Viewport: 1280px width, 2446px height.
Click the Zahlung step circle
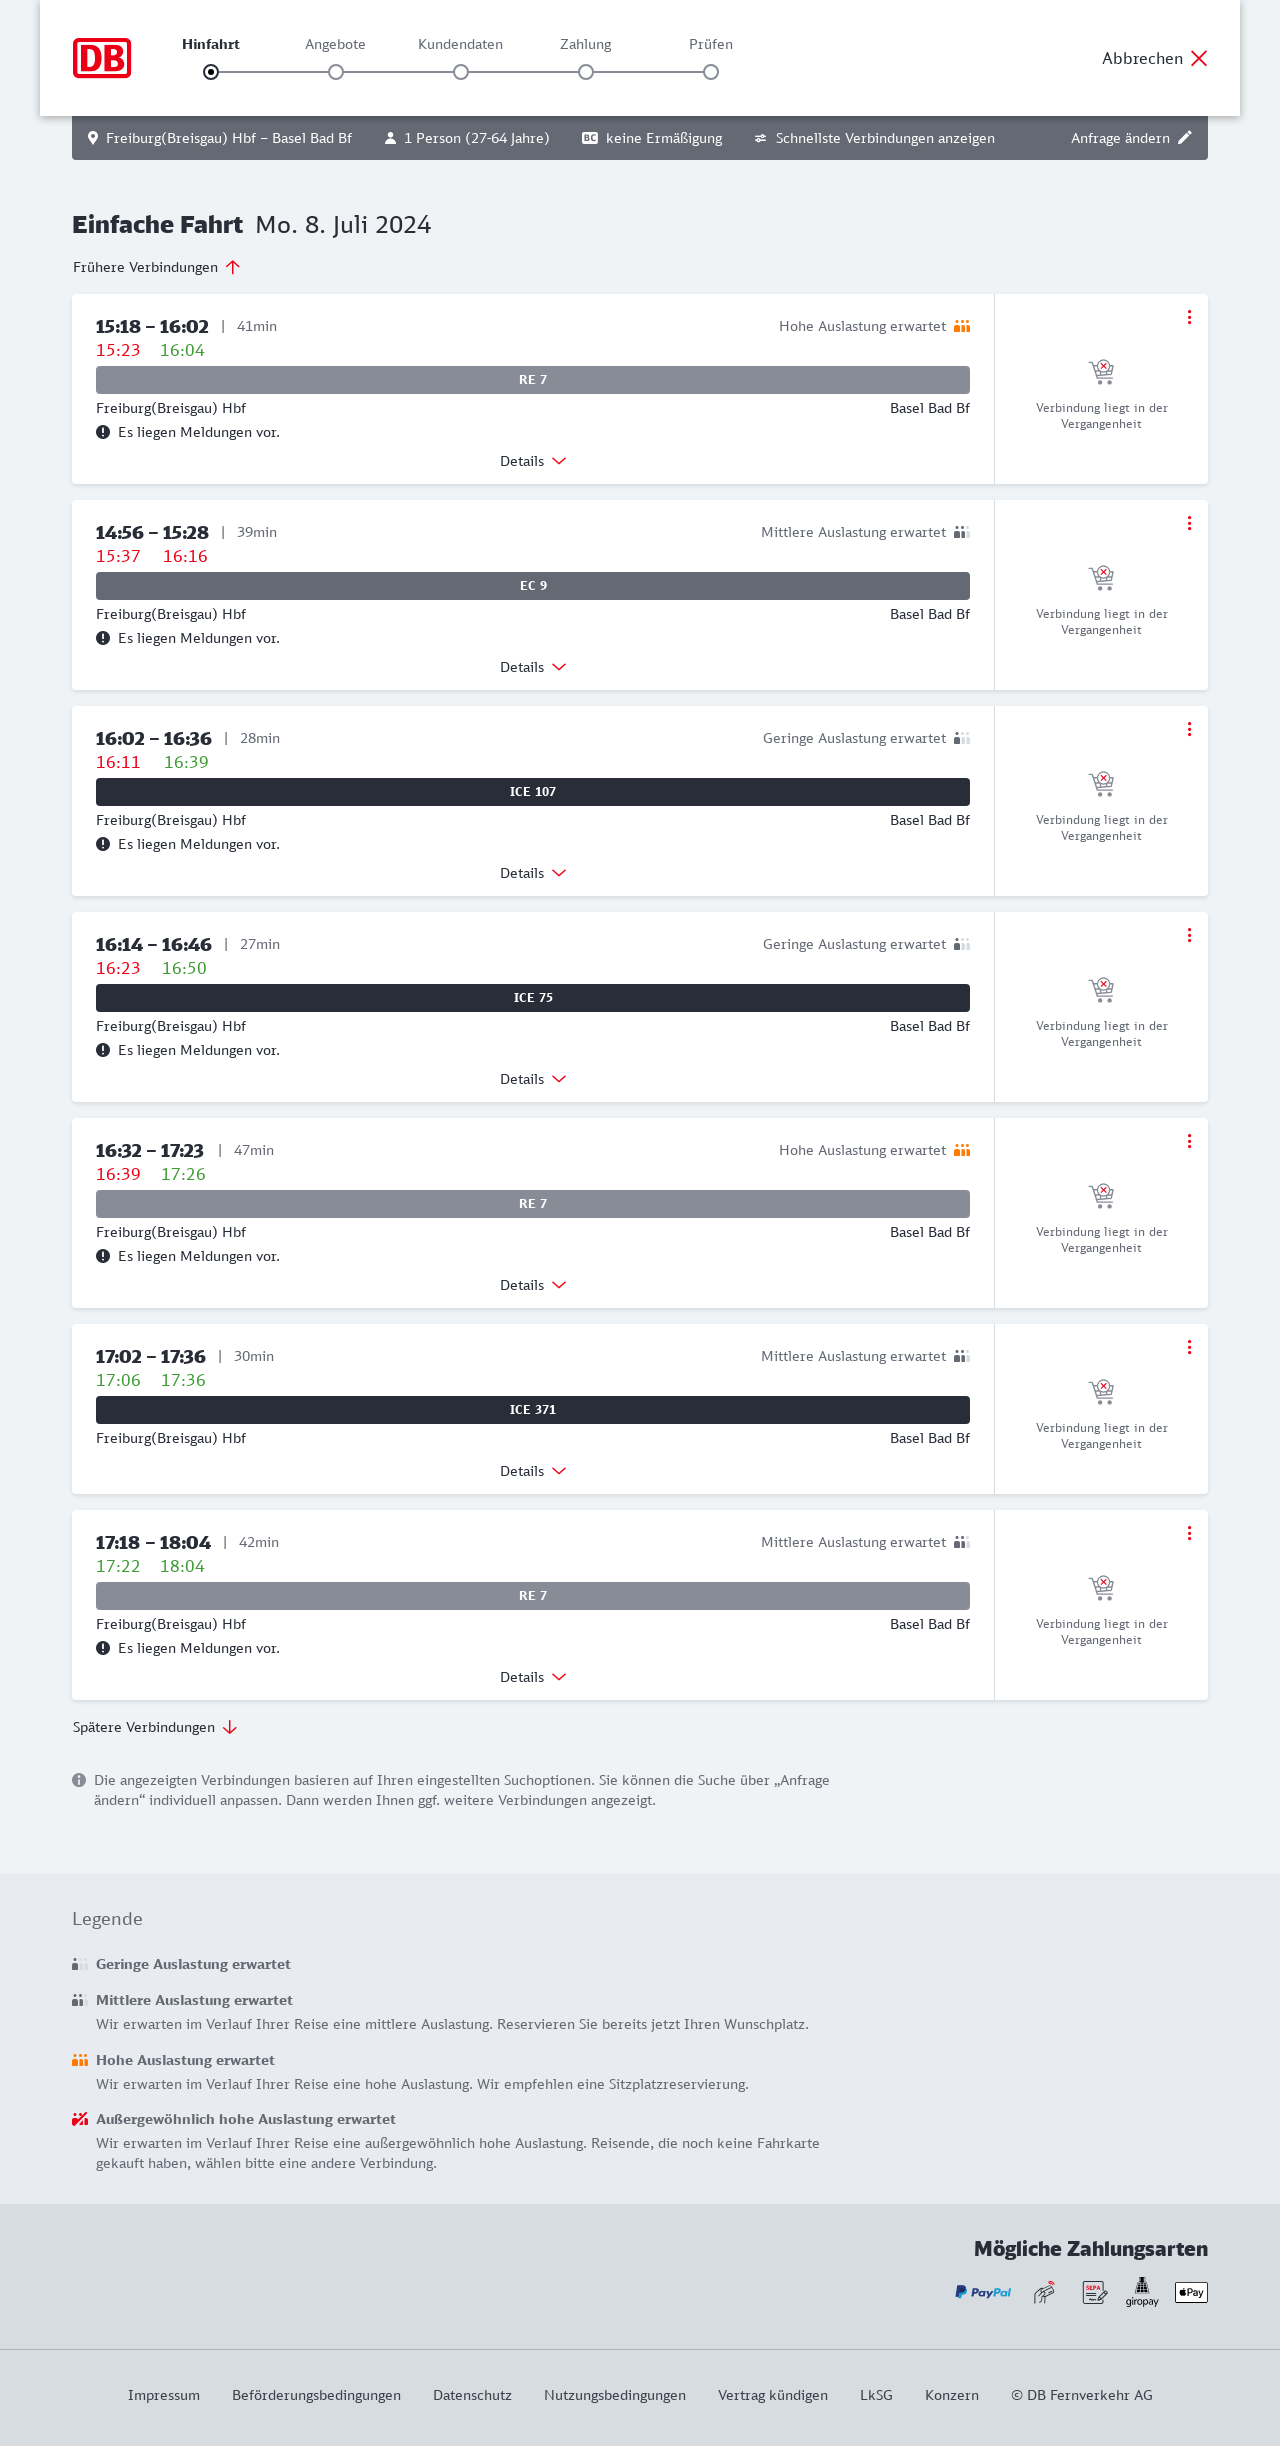coord(586,72)
